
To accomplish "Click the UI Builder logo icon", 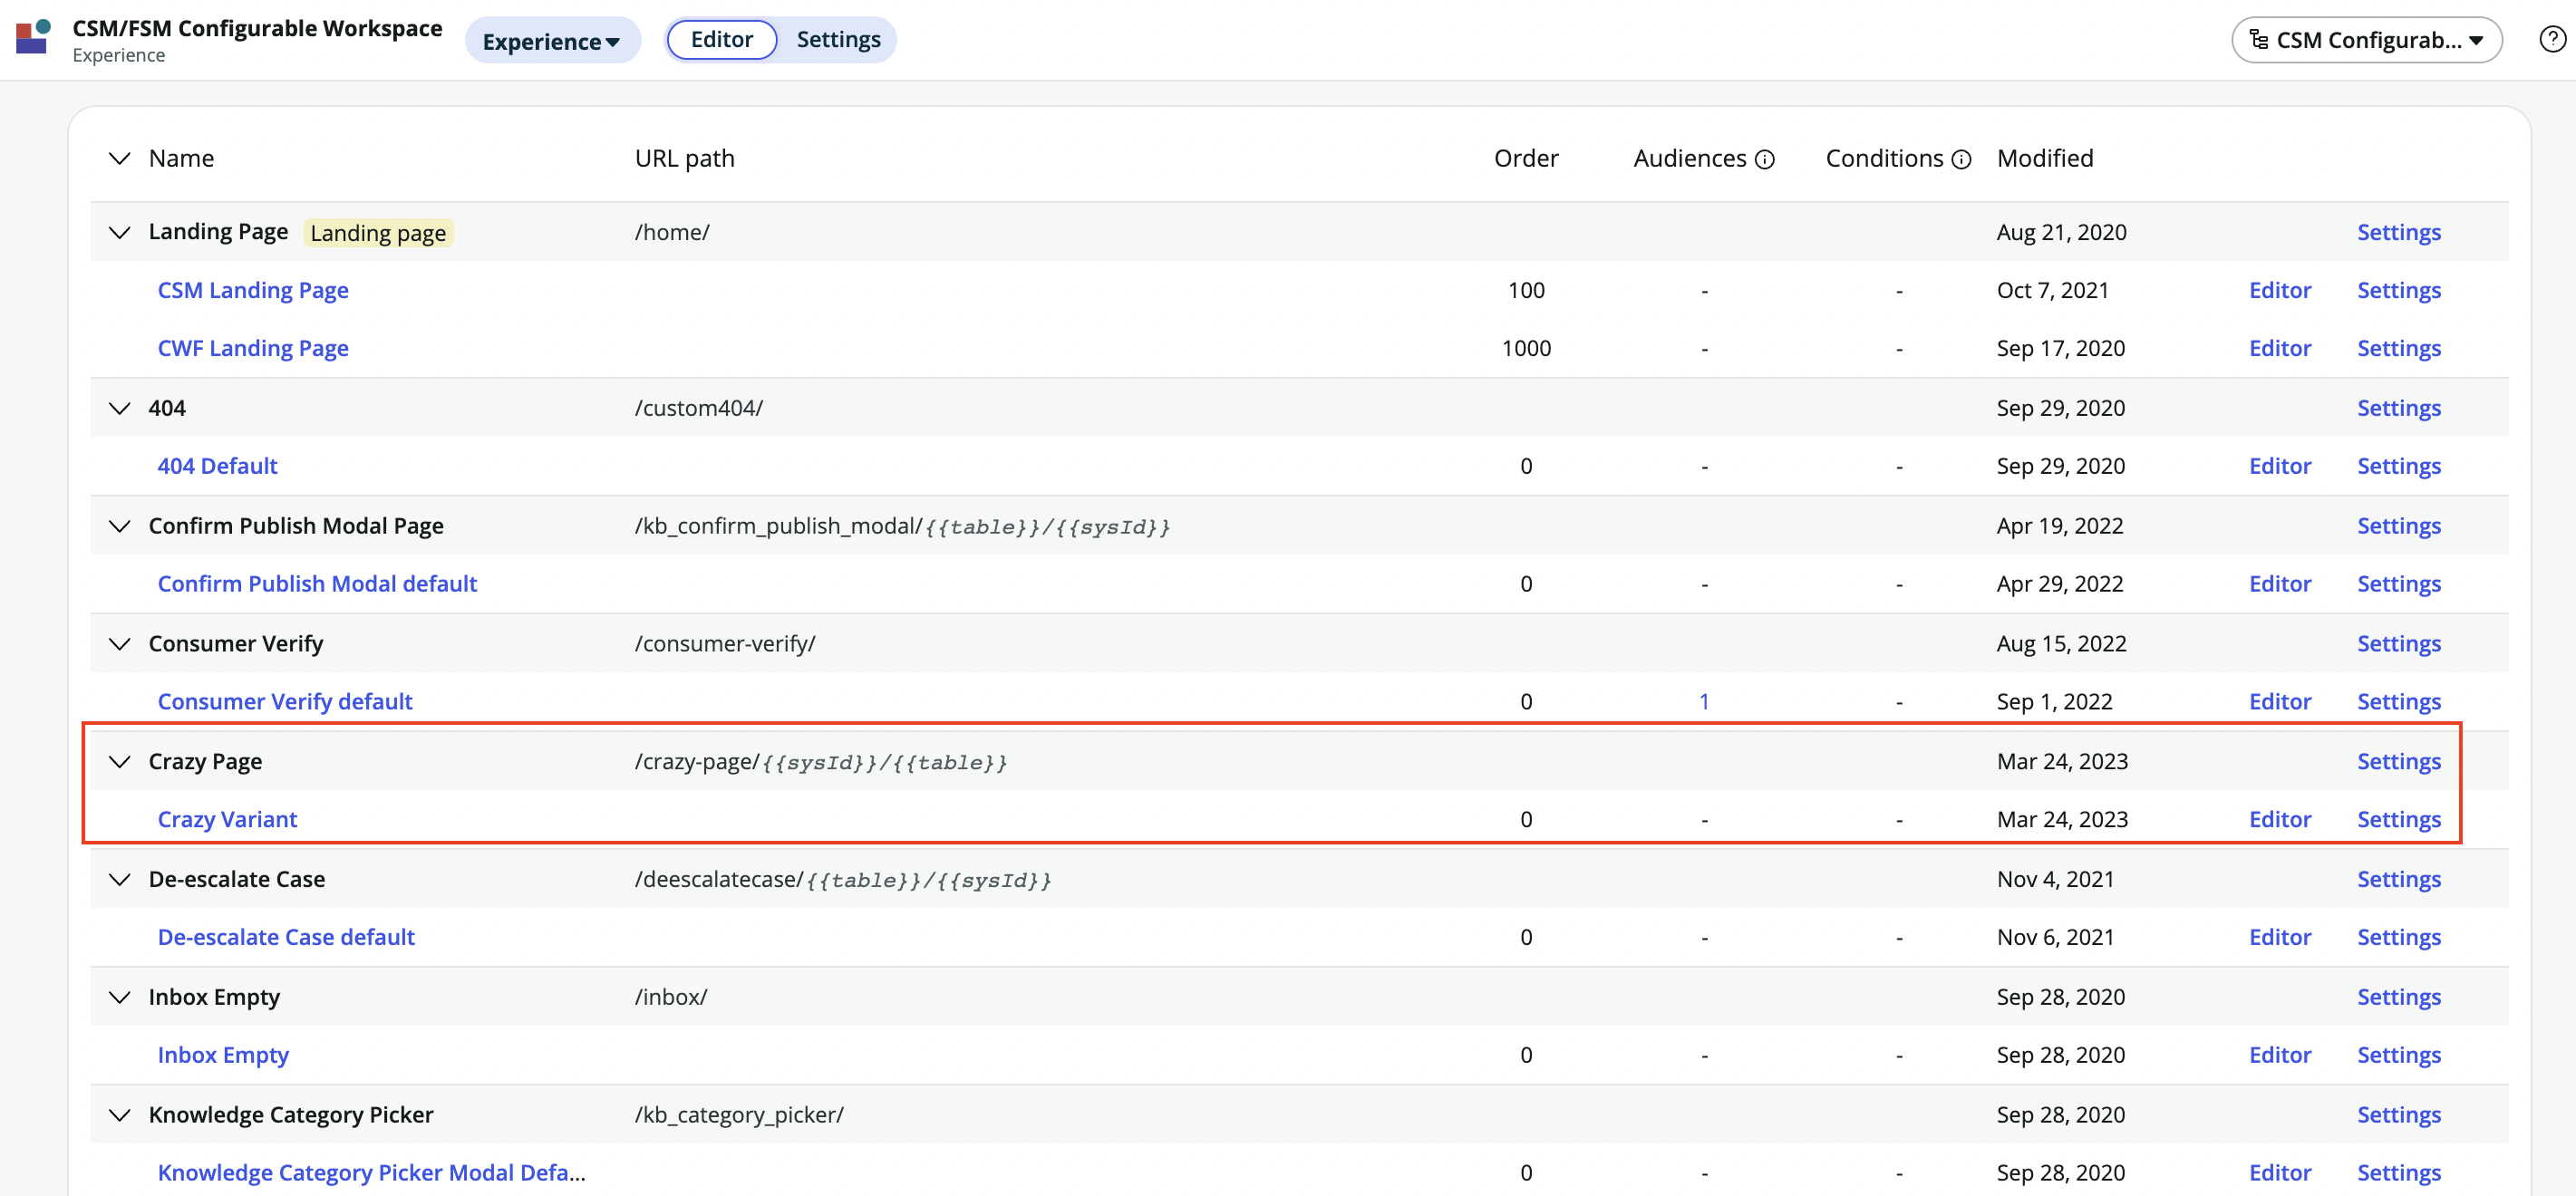I will pyautogui.click(x=33, y=38).
